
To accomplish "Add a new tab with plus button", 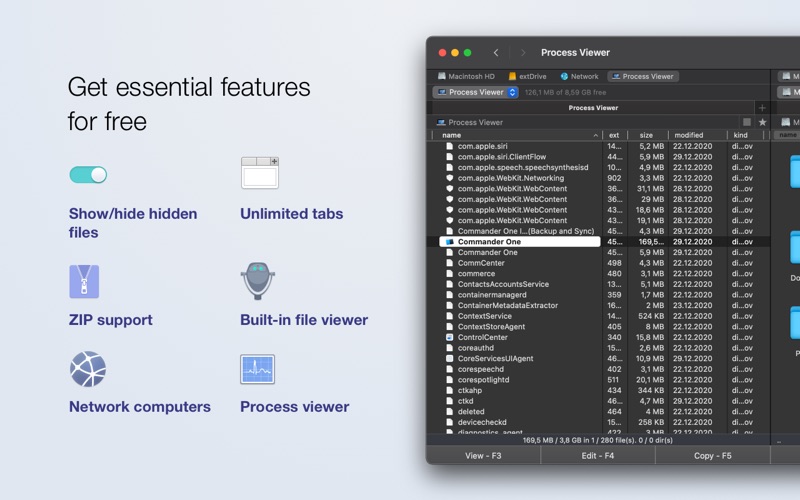I will pyautogui.click(x=762, y=108).
